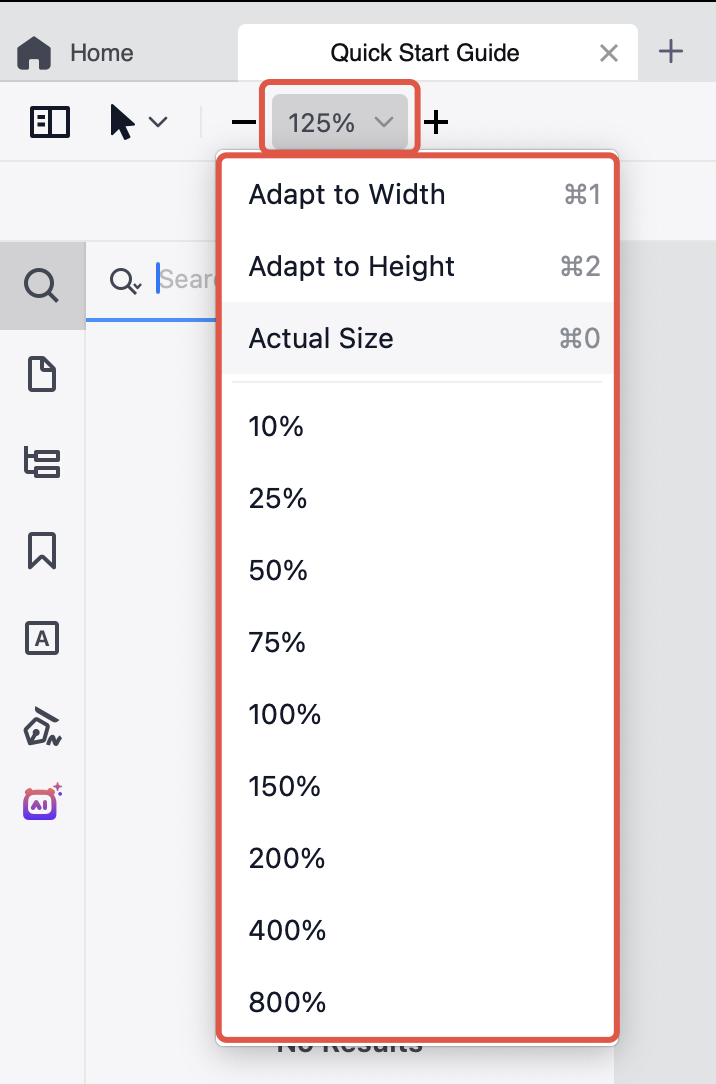
Task: Choose Adapt to Height option
Action: point(352,266)
